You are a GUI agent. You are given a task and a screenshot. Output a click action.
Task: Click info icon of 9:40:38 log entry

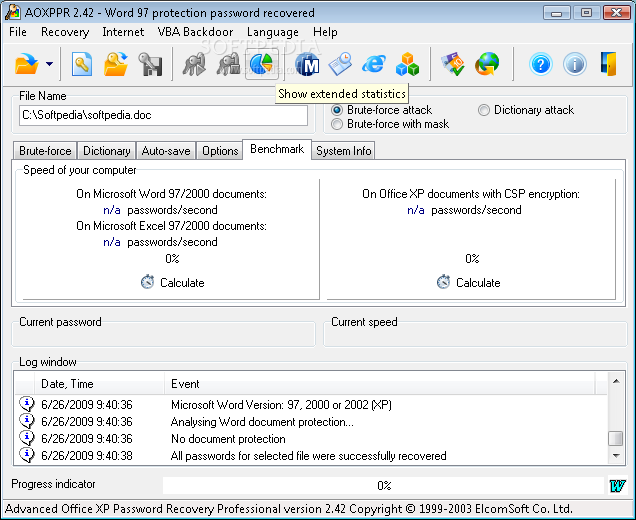[27, 455]
